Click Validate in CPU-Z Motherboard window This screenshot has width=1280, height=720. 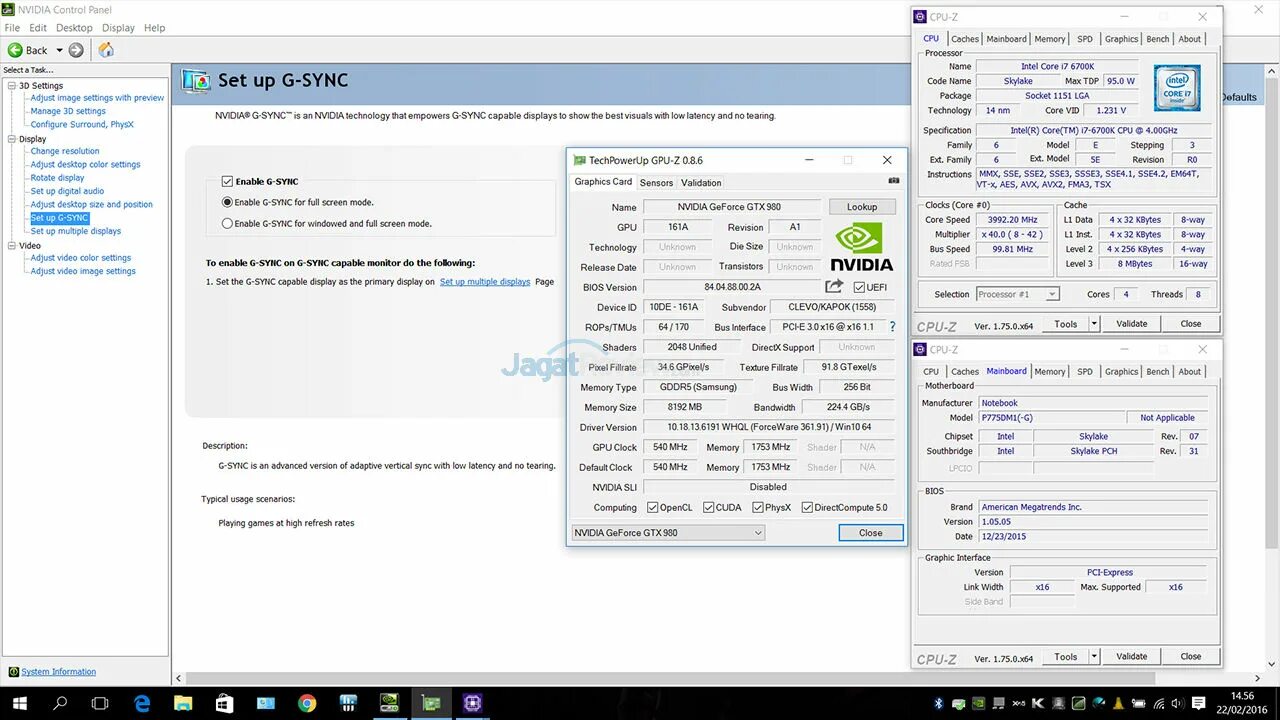(x=1132, y=657)
